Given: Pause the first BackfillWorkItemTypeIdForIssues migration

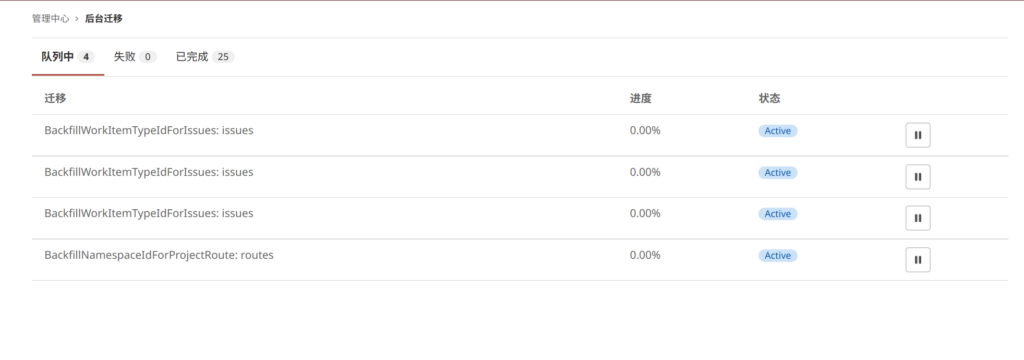Looking at the screenshot, I should coord(918,135).
